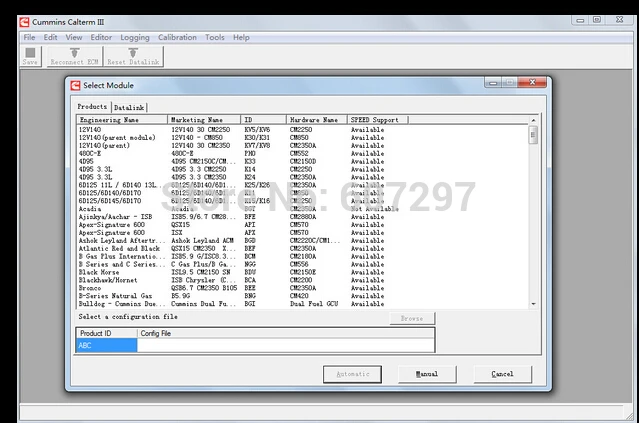Select the ABC Product ID cell
639x423 pixels.
(x=106, y=346)
